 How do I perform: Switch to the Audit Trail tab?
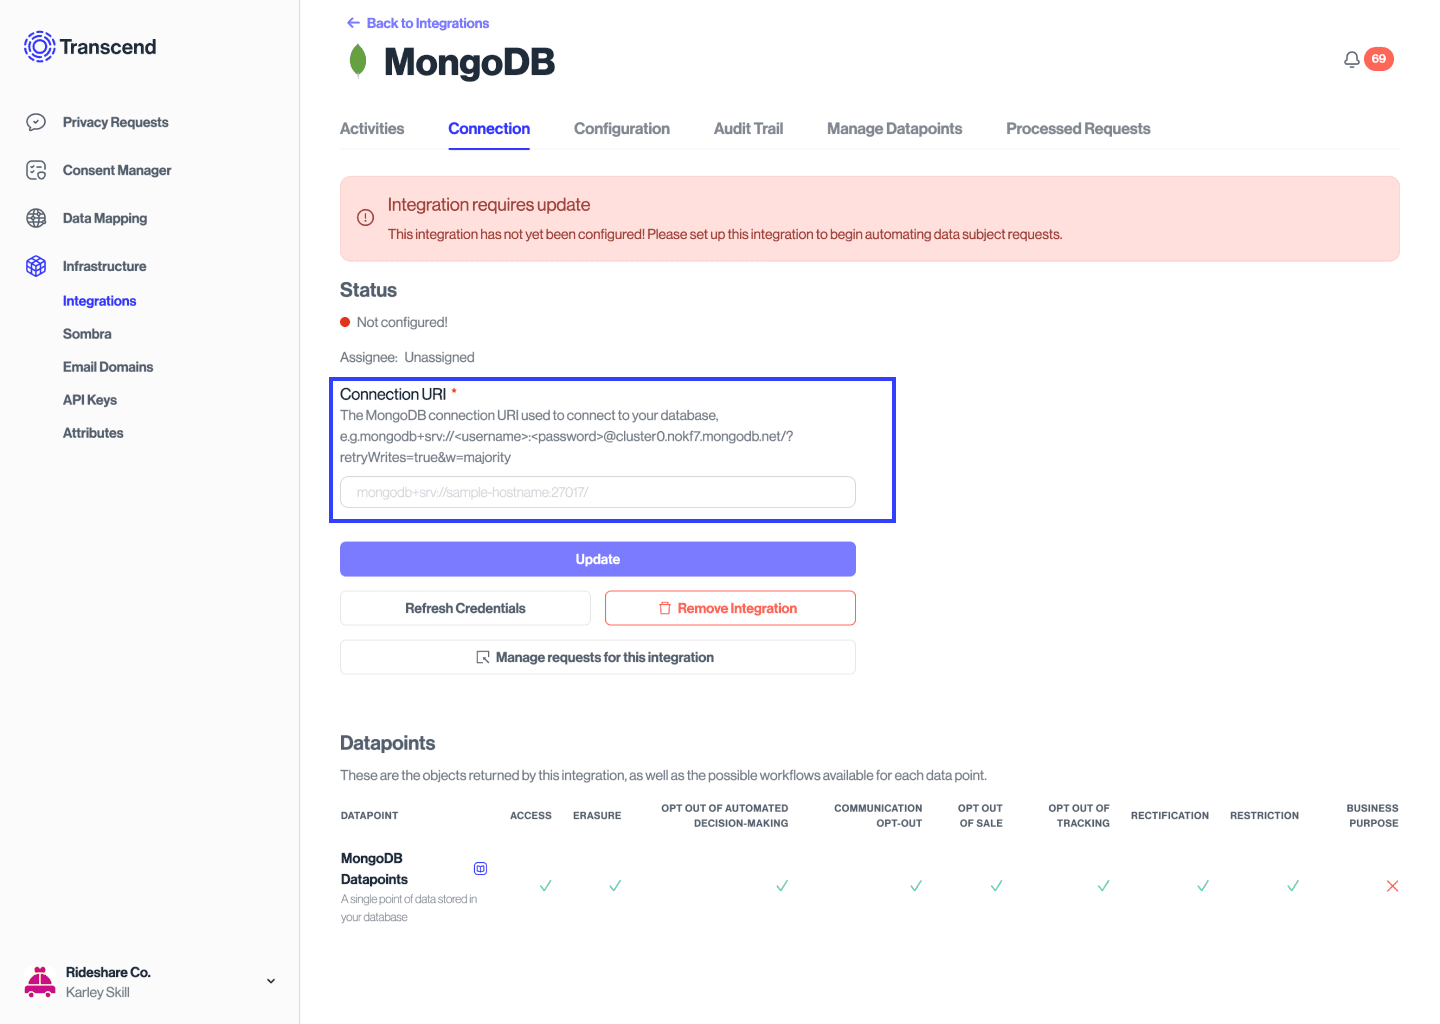[x=748, y=128]
